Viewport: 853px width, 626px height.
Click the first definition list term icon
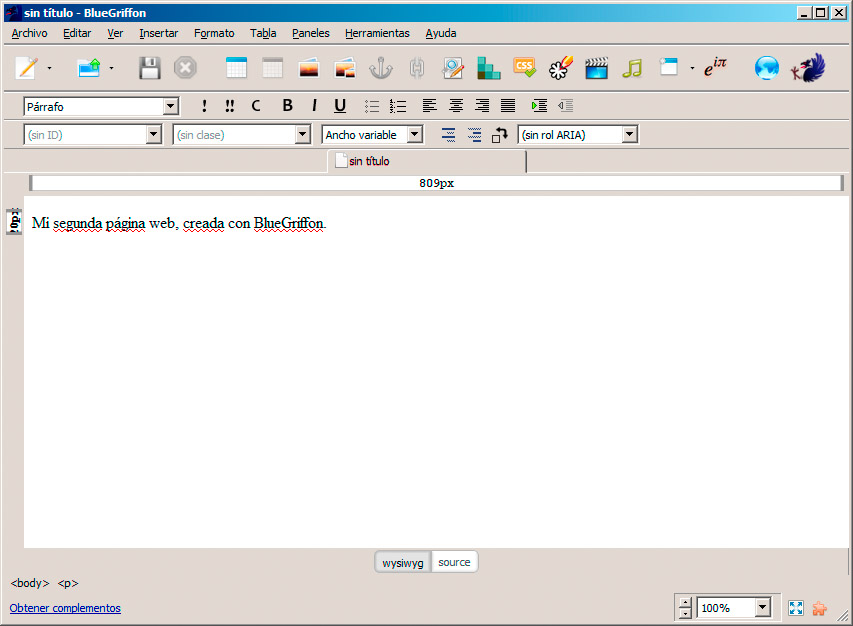tap(448, 135)
